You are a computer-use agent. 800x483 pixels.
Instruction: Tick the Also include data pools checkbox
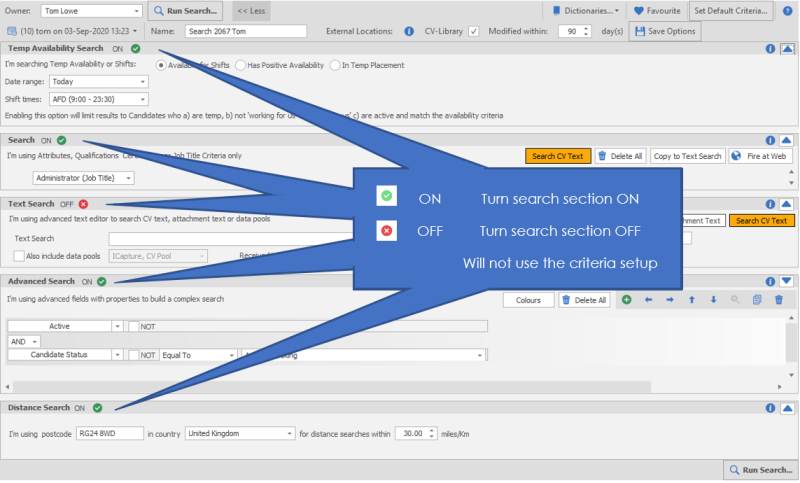point(19,256)
